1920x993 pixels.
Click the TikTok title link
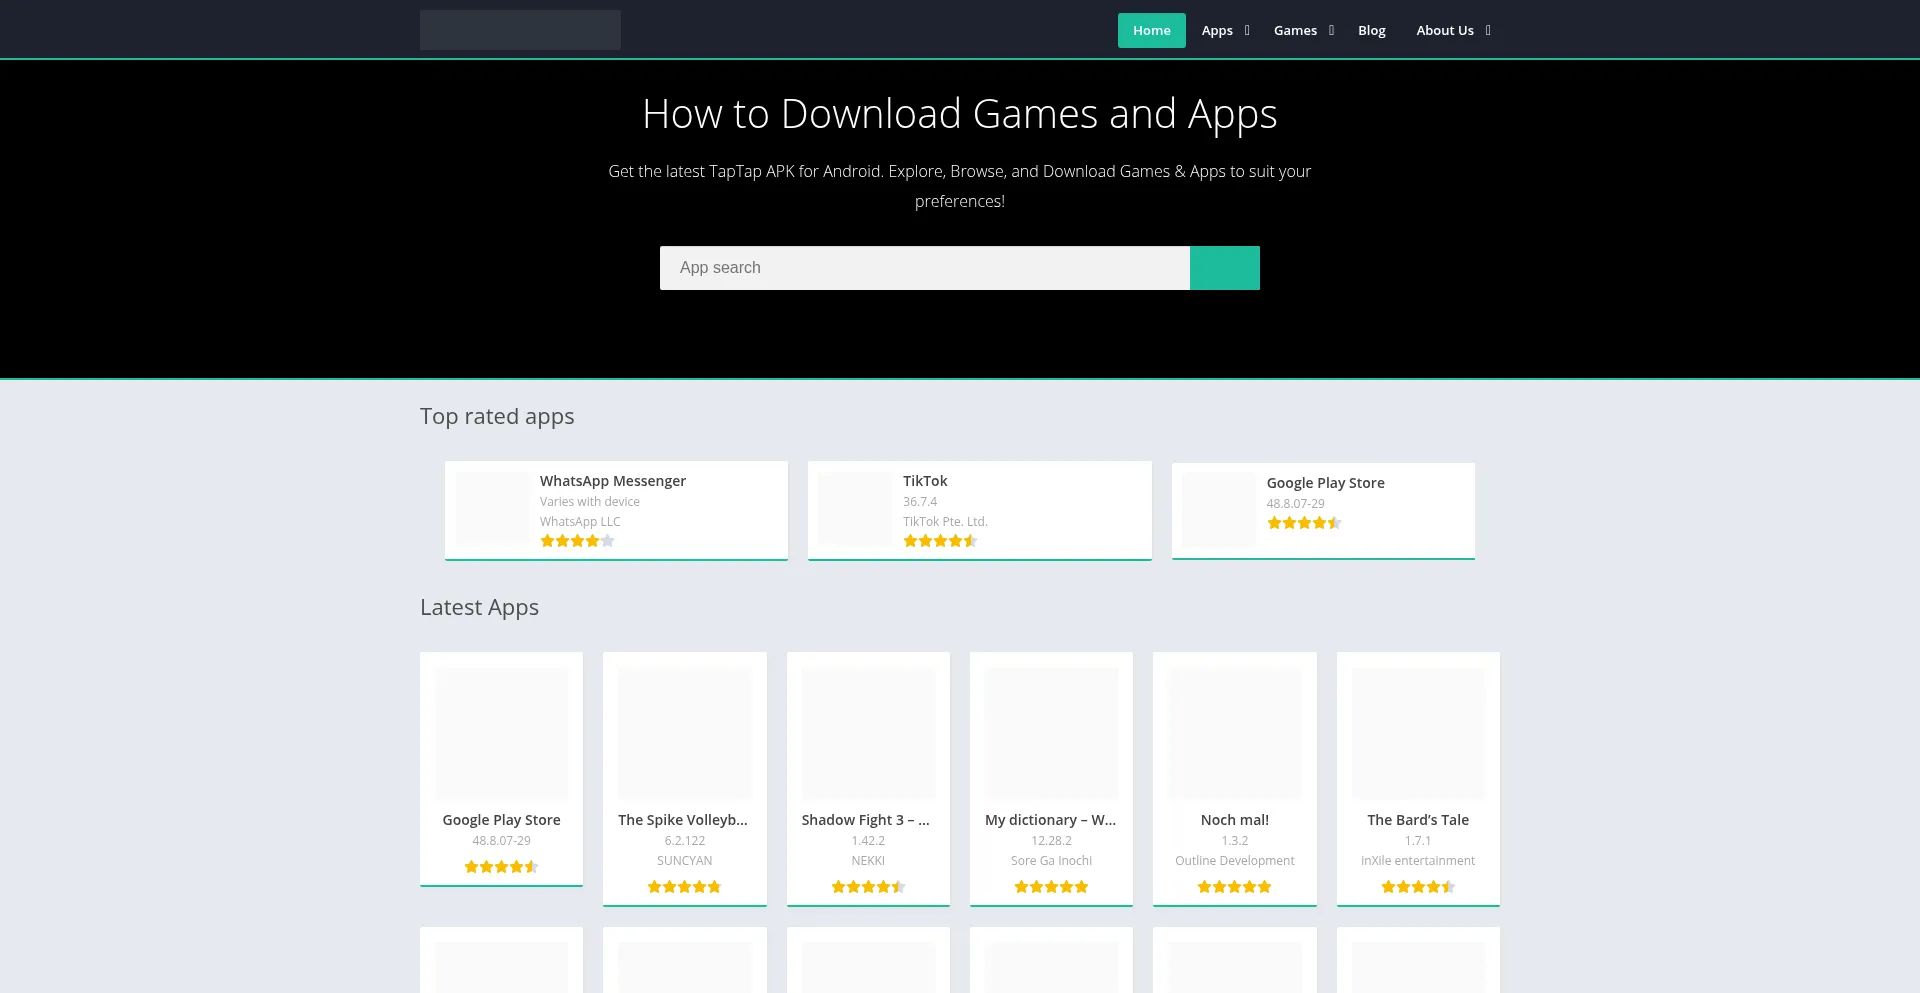[x=925, y=481]
